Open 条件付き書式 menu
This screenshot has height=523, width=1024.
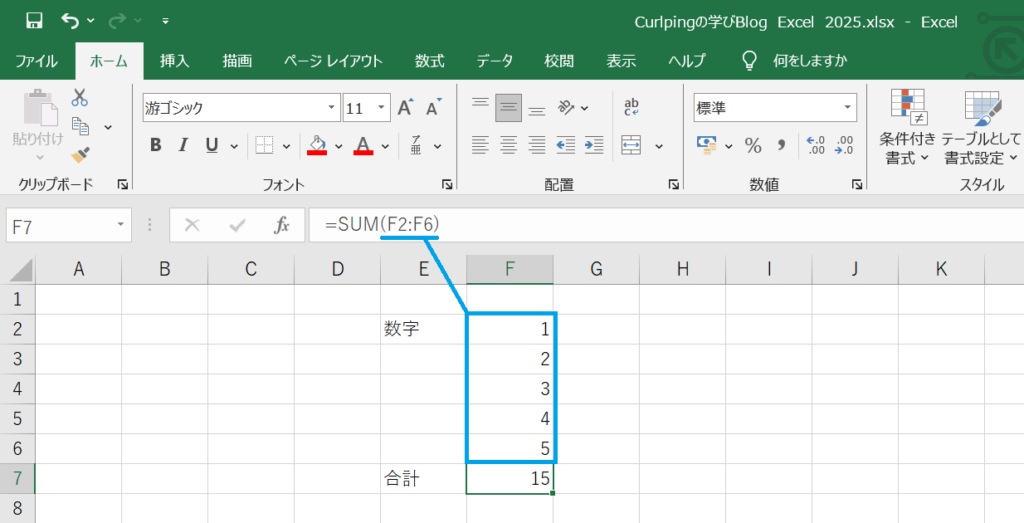907,127
